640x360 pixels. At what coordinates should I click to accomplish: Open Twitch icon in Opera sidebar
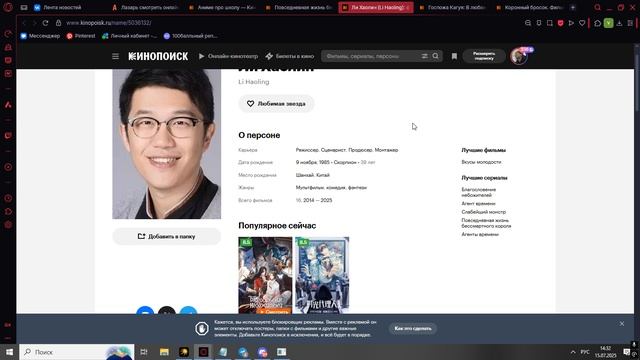click(8, 136)
